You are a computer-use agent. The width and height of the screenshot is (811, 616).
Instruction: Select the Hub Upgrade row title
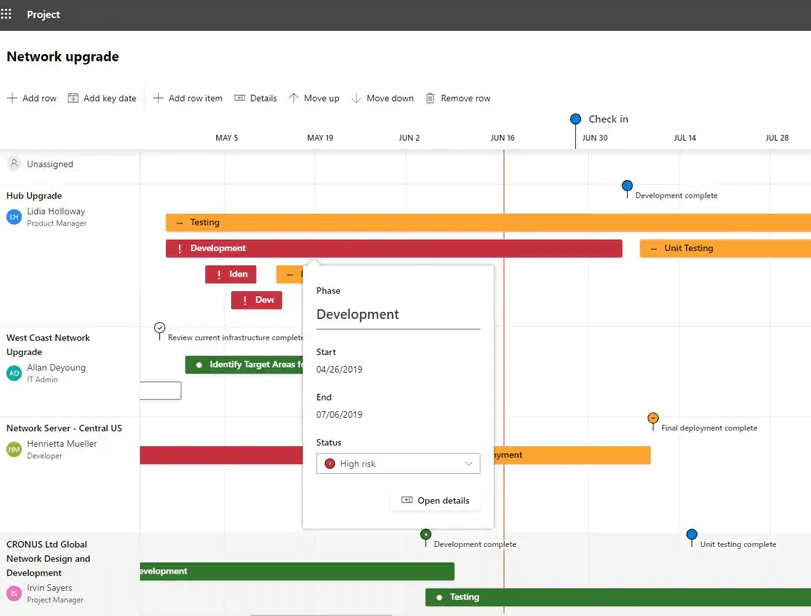[34, 196]
